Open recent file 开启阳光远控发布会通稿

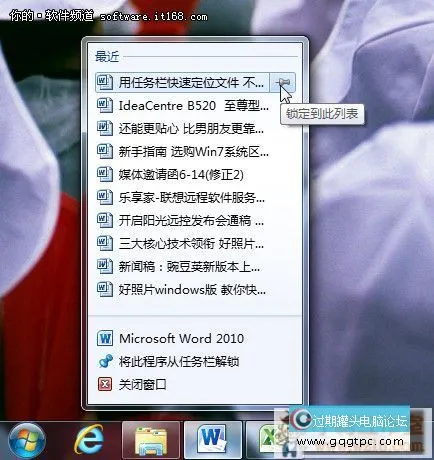coord(195,221)
